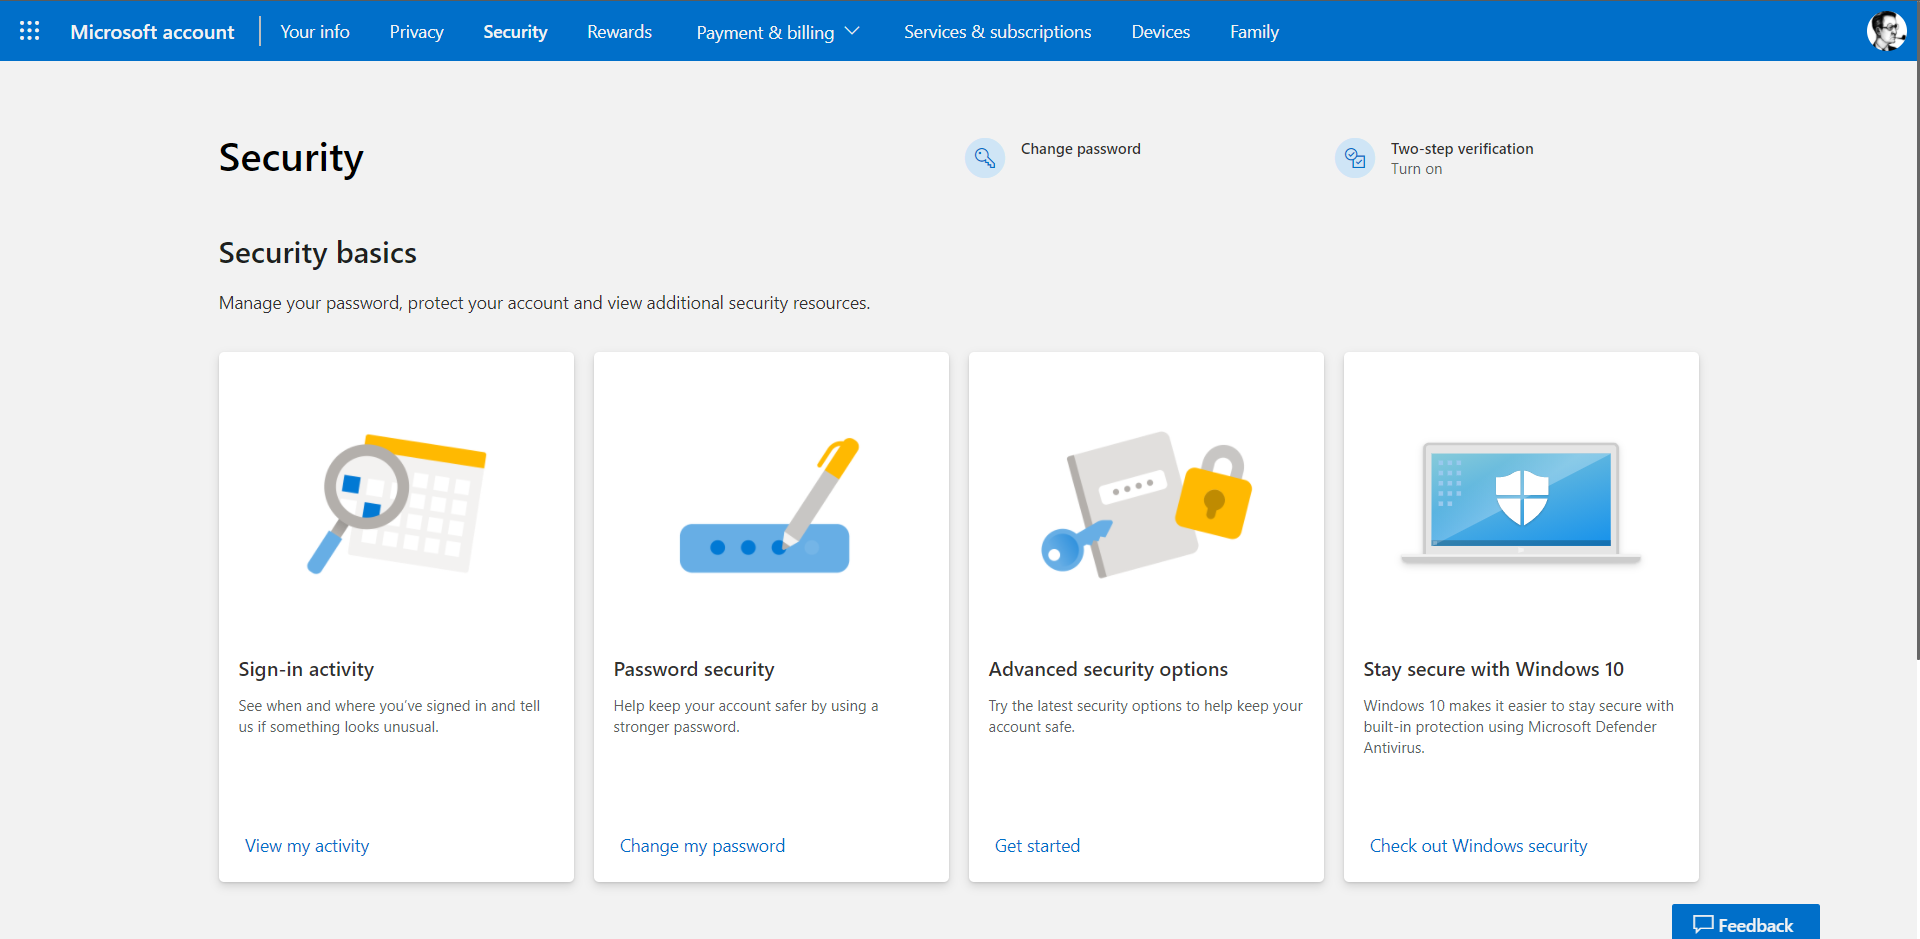The image size is (1920, 939).
Task: Switch to the Family tab
Action: pos(1255,32)
